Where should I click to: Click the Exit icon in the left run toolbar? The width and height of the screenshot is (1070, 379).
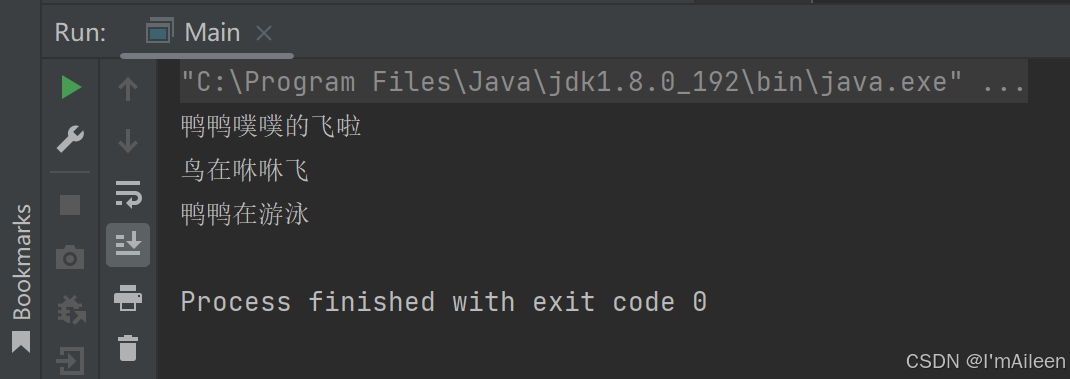pyautogui.click(x=70, y=362)
